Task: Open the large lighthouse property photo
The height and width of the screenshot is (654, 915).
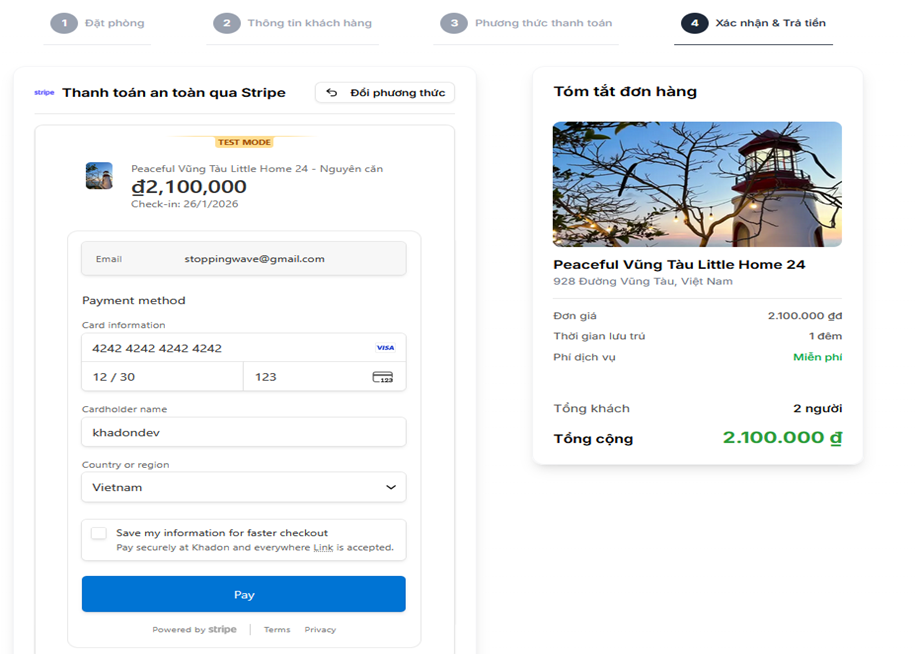Action: click(697, 184)
